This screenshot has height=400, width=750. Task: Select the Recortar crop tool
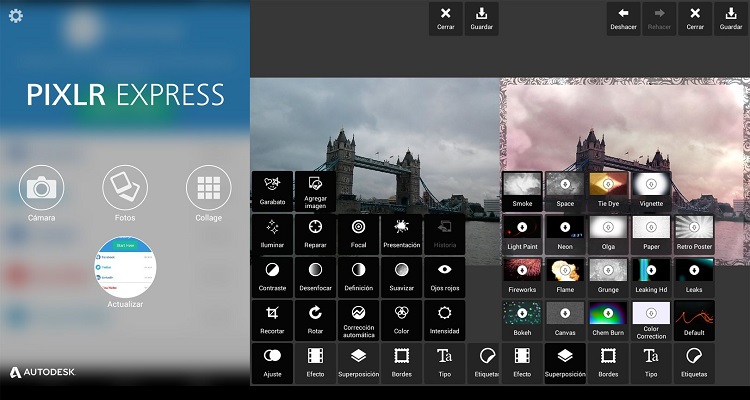(272, 320)
